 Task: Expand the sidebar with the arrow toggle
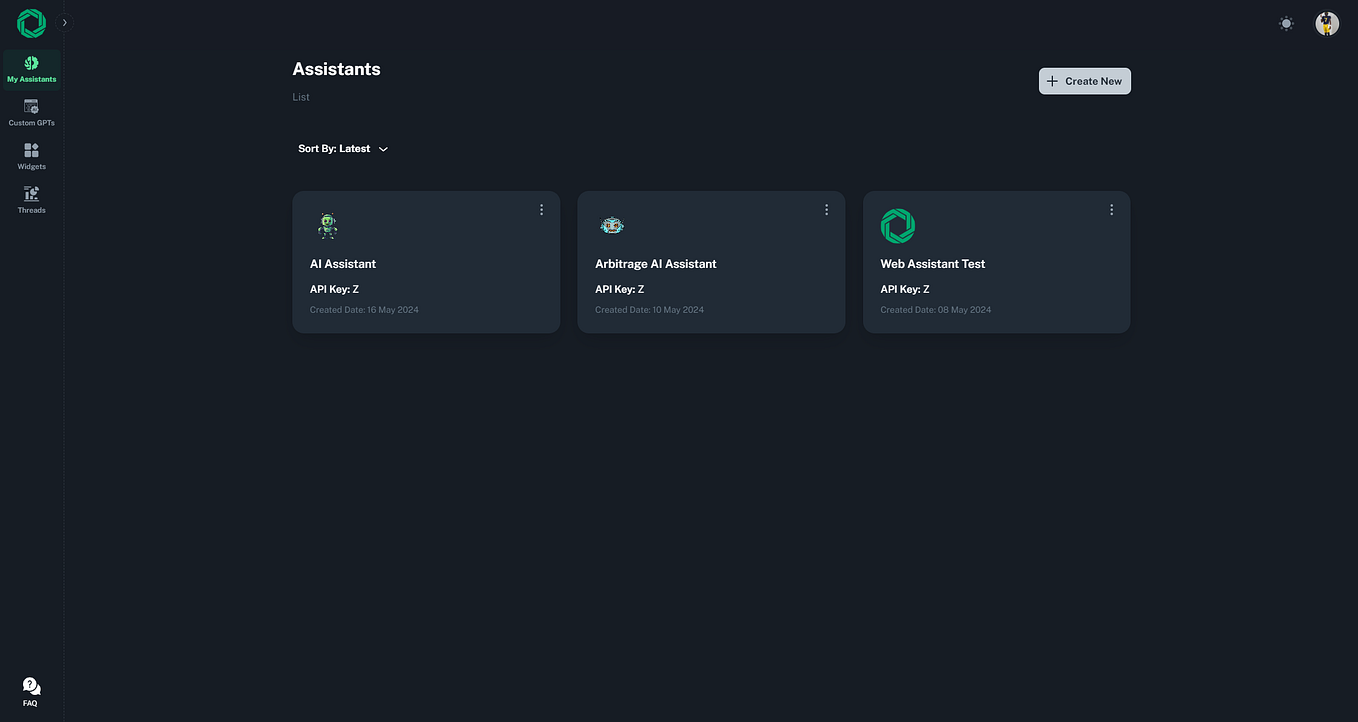64,21
